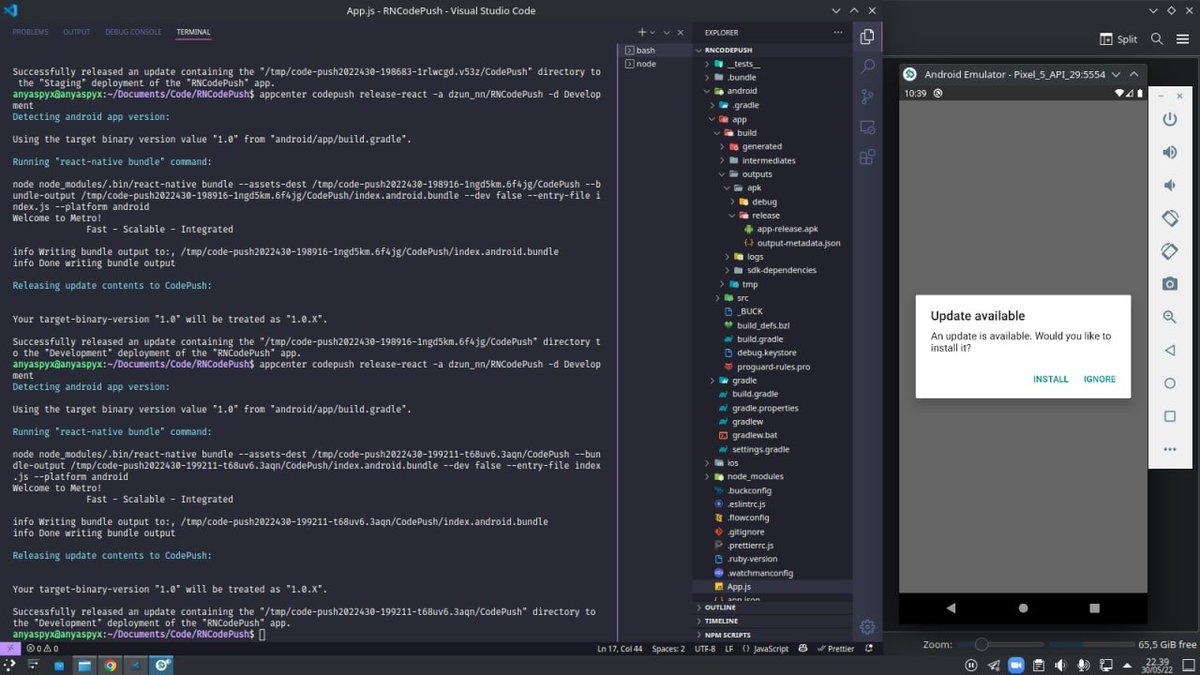
Task: Tap IGNORE in the update dialog
Action: pyautogui.click(x=1100, y=379)
